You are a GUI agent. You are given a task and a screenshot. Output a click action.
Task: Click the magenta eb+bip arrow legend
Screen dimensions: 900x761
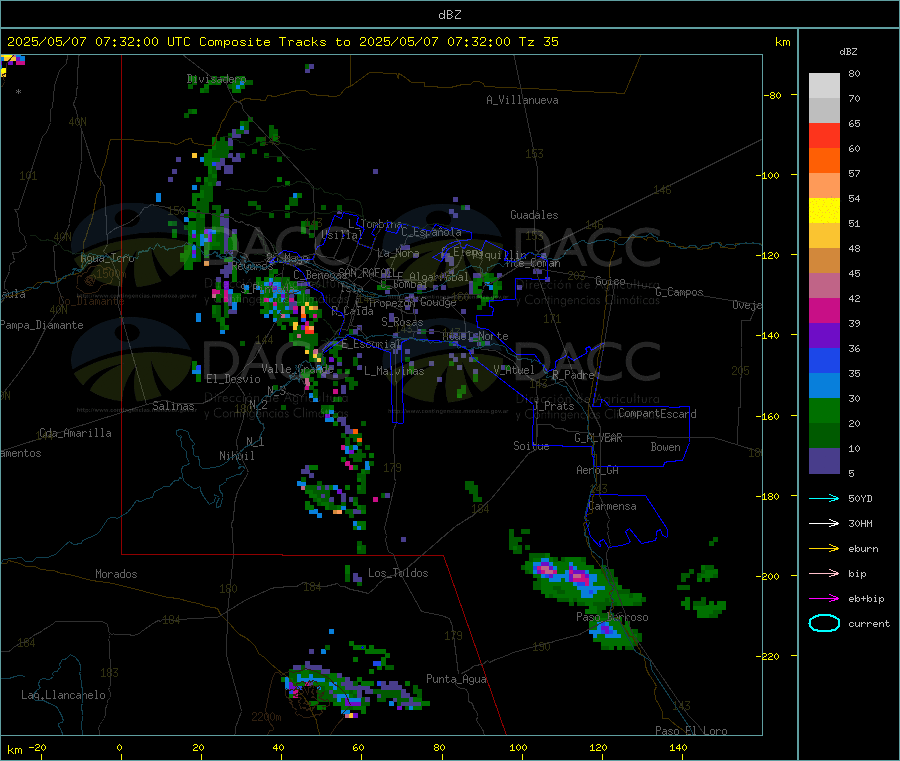point(824,599)
